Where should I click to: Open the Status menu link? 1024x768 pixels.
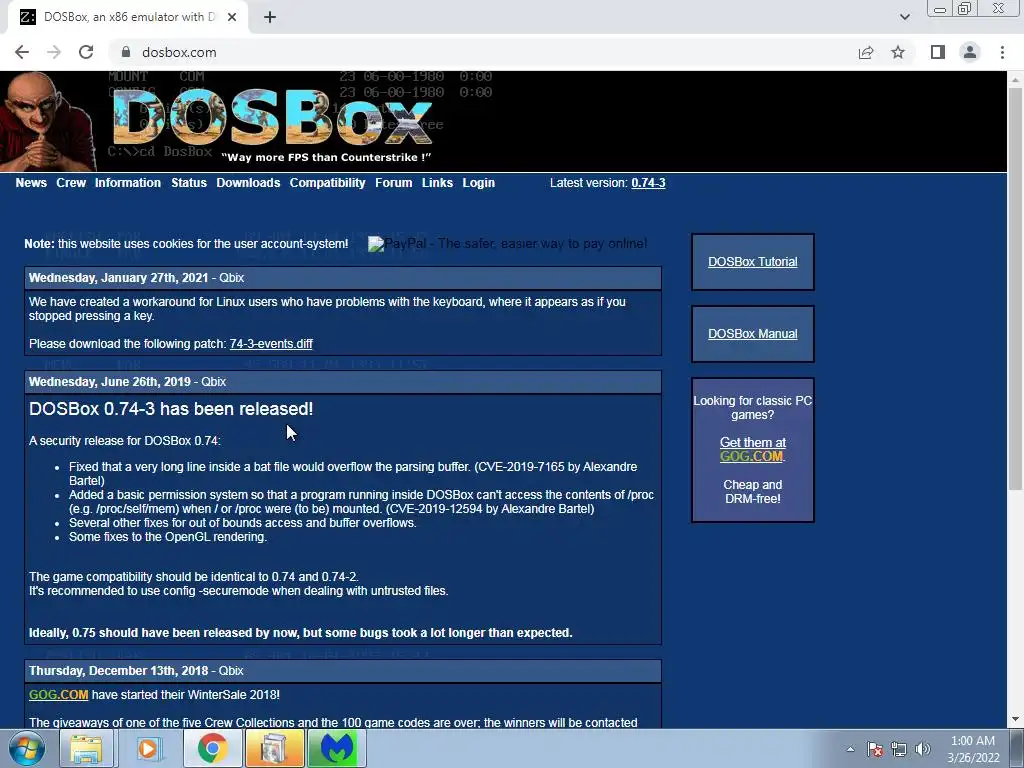(x=189, y=183)
